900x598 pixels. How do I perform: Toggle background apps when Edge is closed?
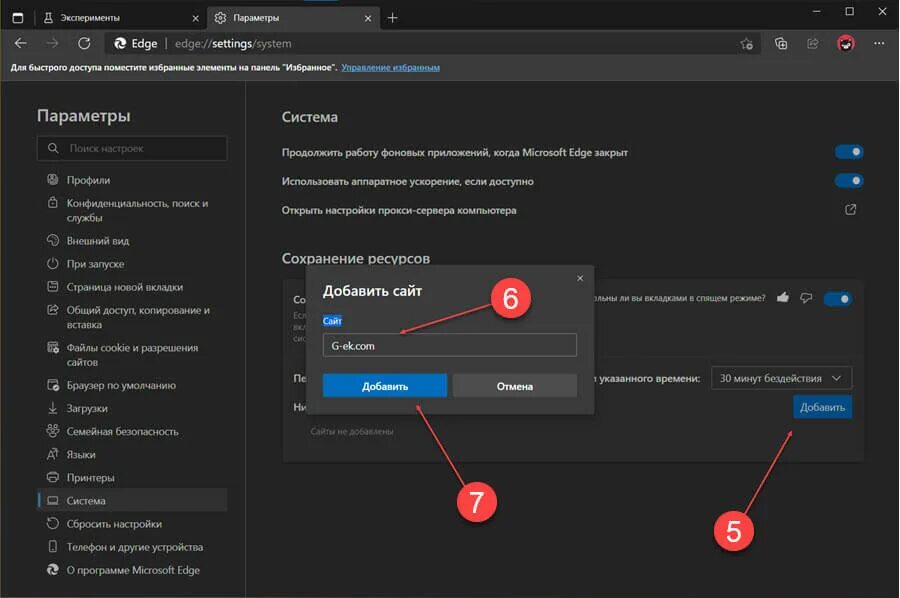(849, 152)
